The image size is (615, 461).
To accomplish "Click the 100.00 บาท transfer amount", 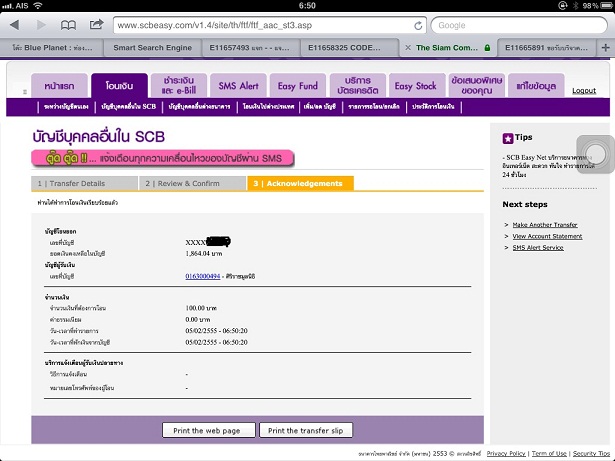I will pyautogui.click(x=201, y=308).
